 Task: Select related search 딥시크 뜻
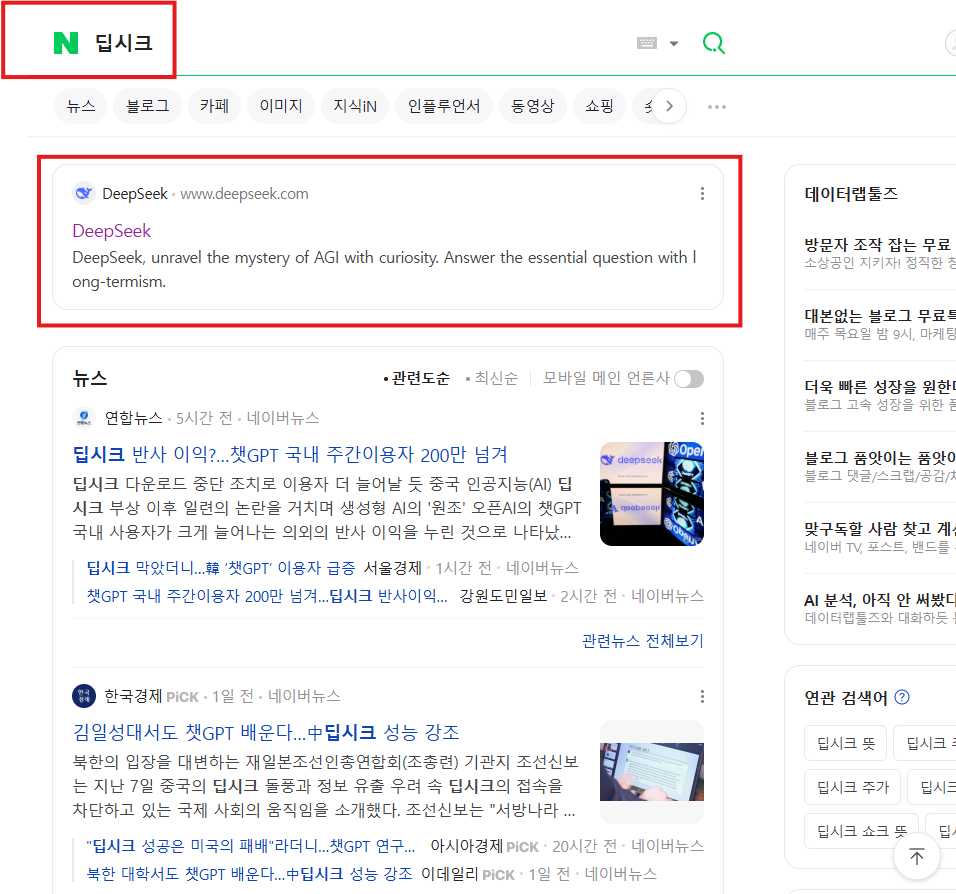(846, 743)
